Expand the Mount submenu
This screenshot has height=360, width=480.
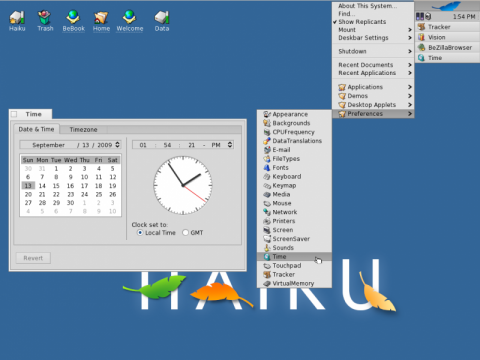coord(373,30)
